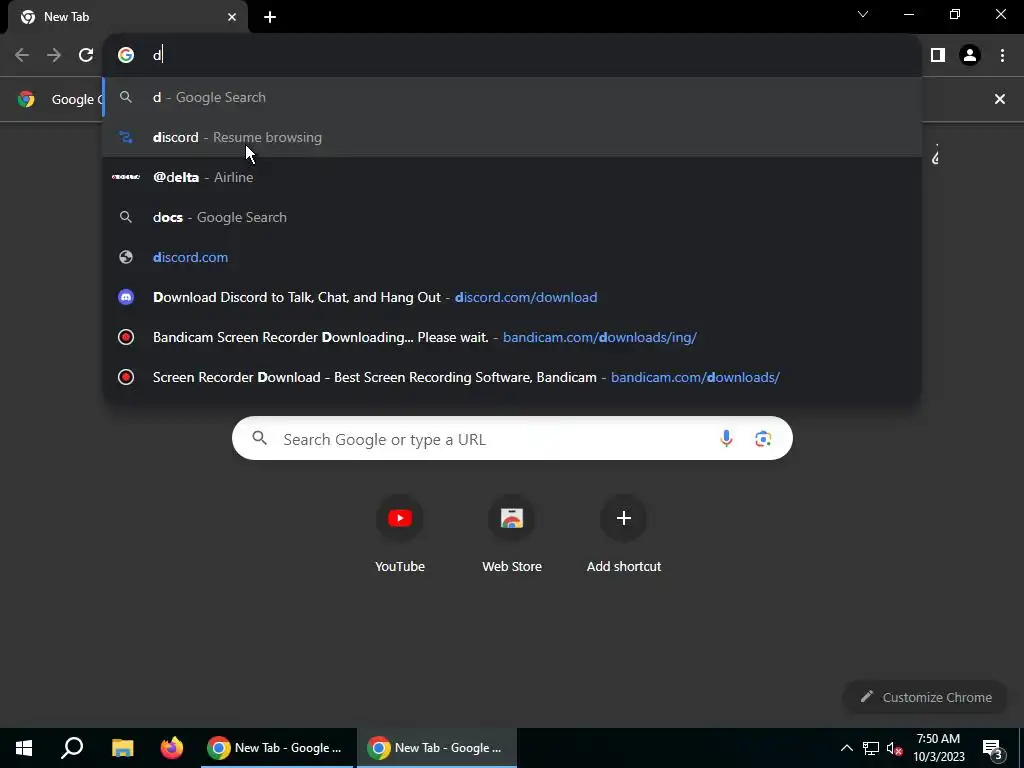Click the Forward navigation arrow
The width and height of the screenshot is (1024, 768).
pos(54,55)
